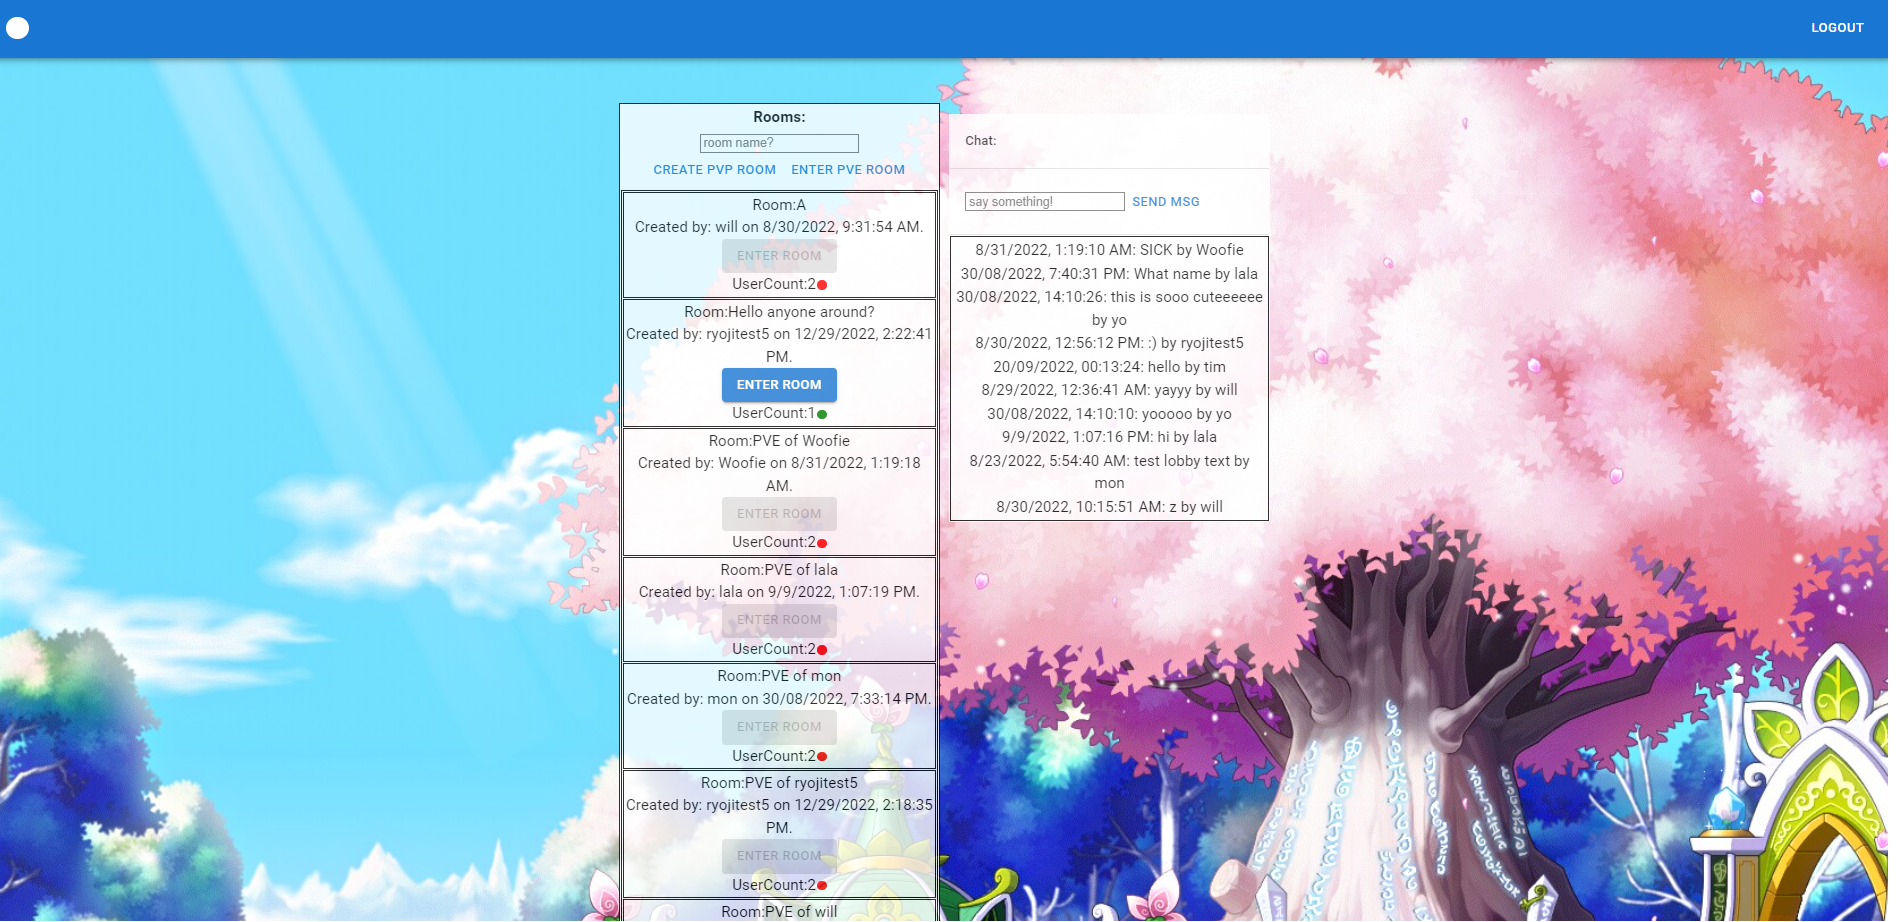Click the 'Rooms:' heading
Viewport: 1900px width, 922px height.
(779, 117)
